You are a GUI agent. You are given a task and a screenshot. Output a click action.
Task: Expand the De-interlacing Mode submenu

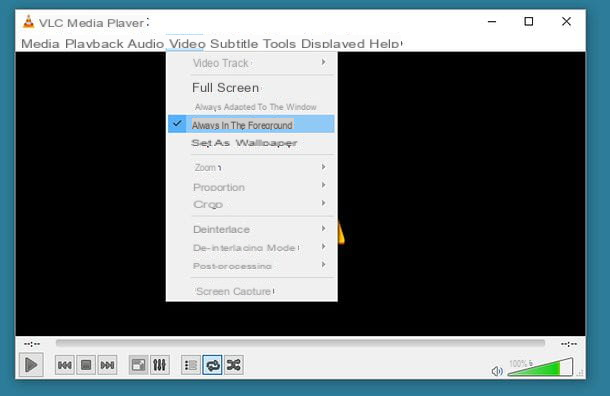(x=251, y=248)
